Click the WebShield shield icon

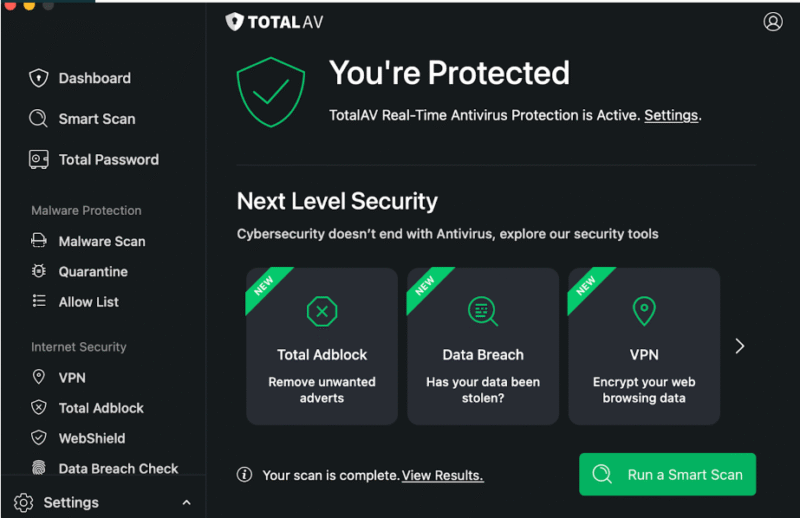pyautogui.click(x=39, y=438)
